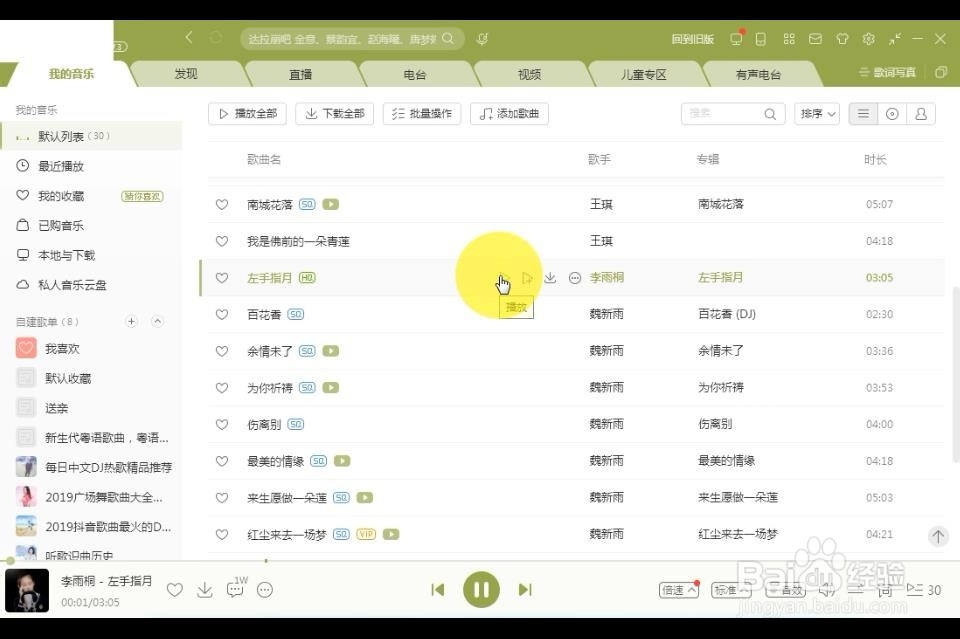
Task: Open comments for the current song
Action: coord(236,588)
